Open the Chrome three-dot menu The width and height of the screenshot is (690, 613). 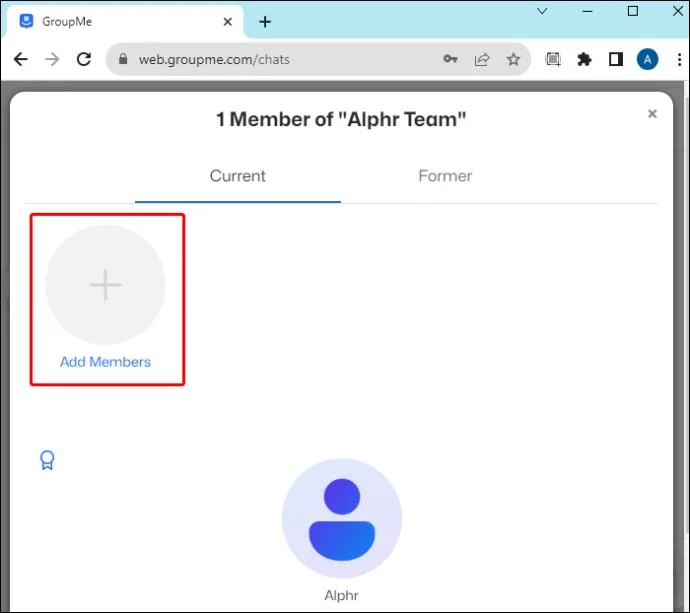679,59
